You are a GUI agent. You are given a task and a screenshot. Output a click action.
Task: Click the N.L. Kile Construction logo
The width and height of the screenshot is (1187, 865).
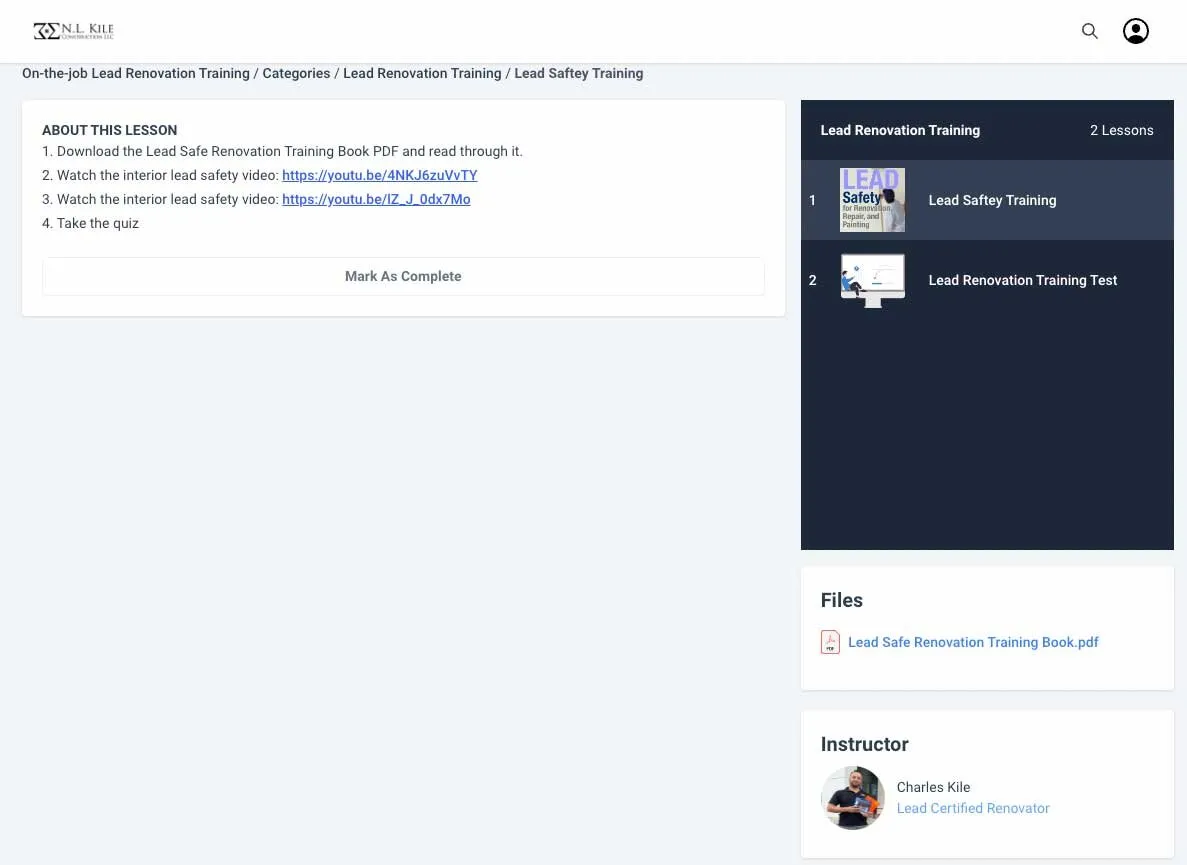tap(74, 31)
